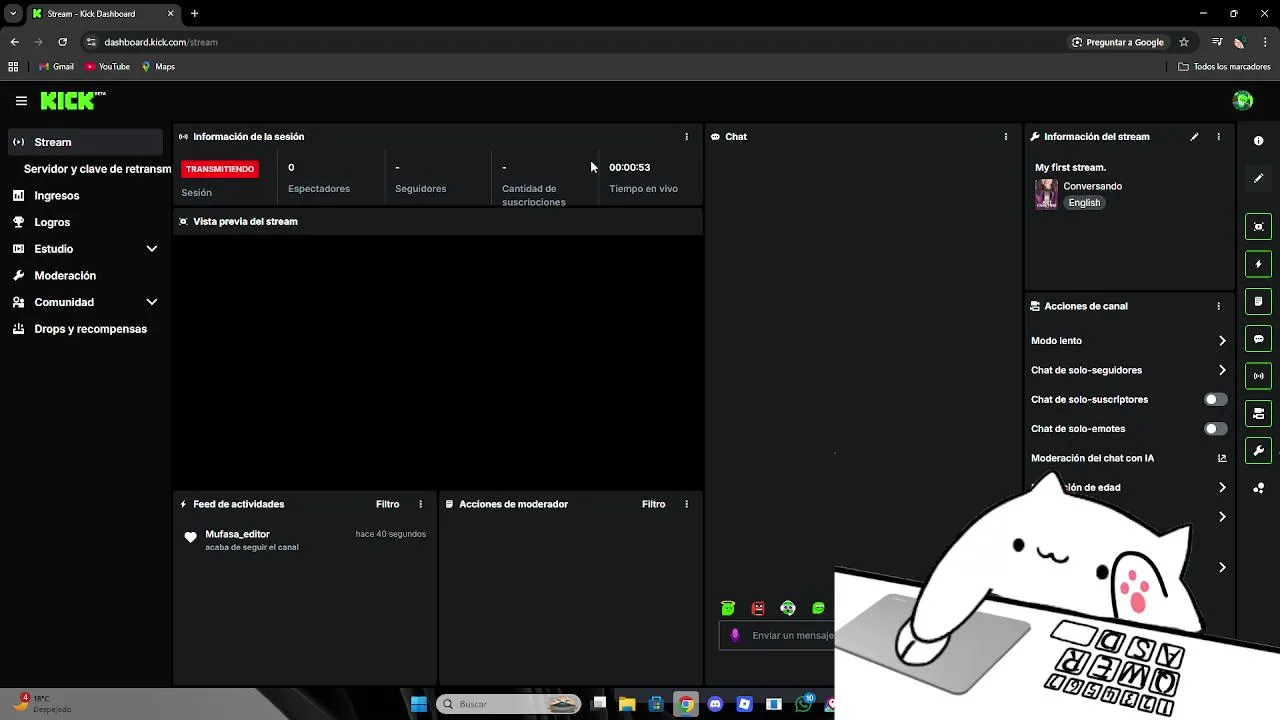Bookmark this page with the star icon

coord(1184,42)
